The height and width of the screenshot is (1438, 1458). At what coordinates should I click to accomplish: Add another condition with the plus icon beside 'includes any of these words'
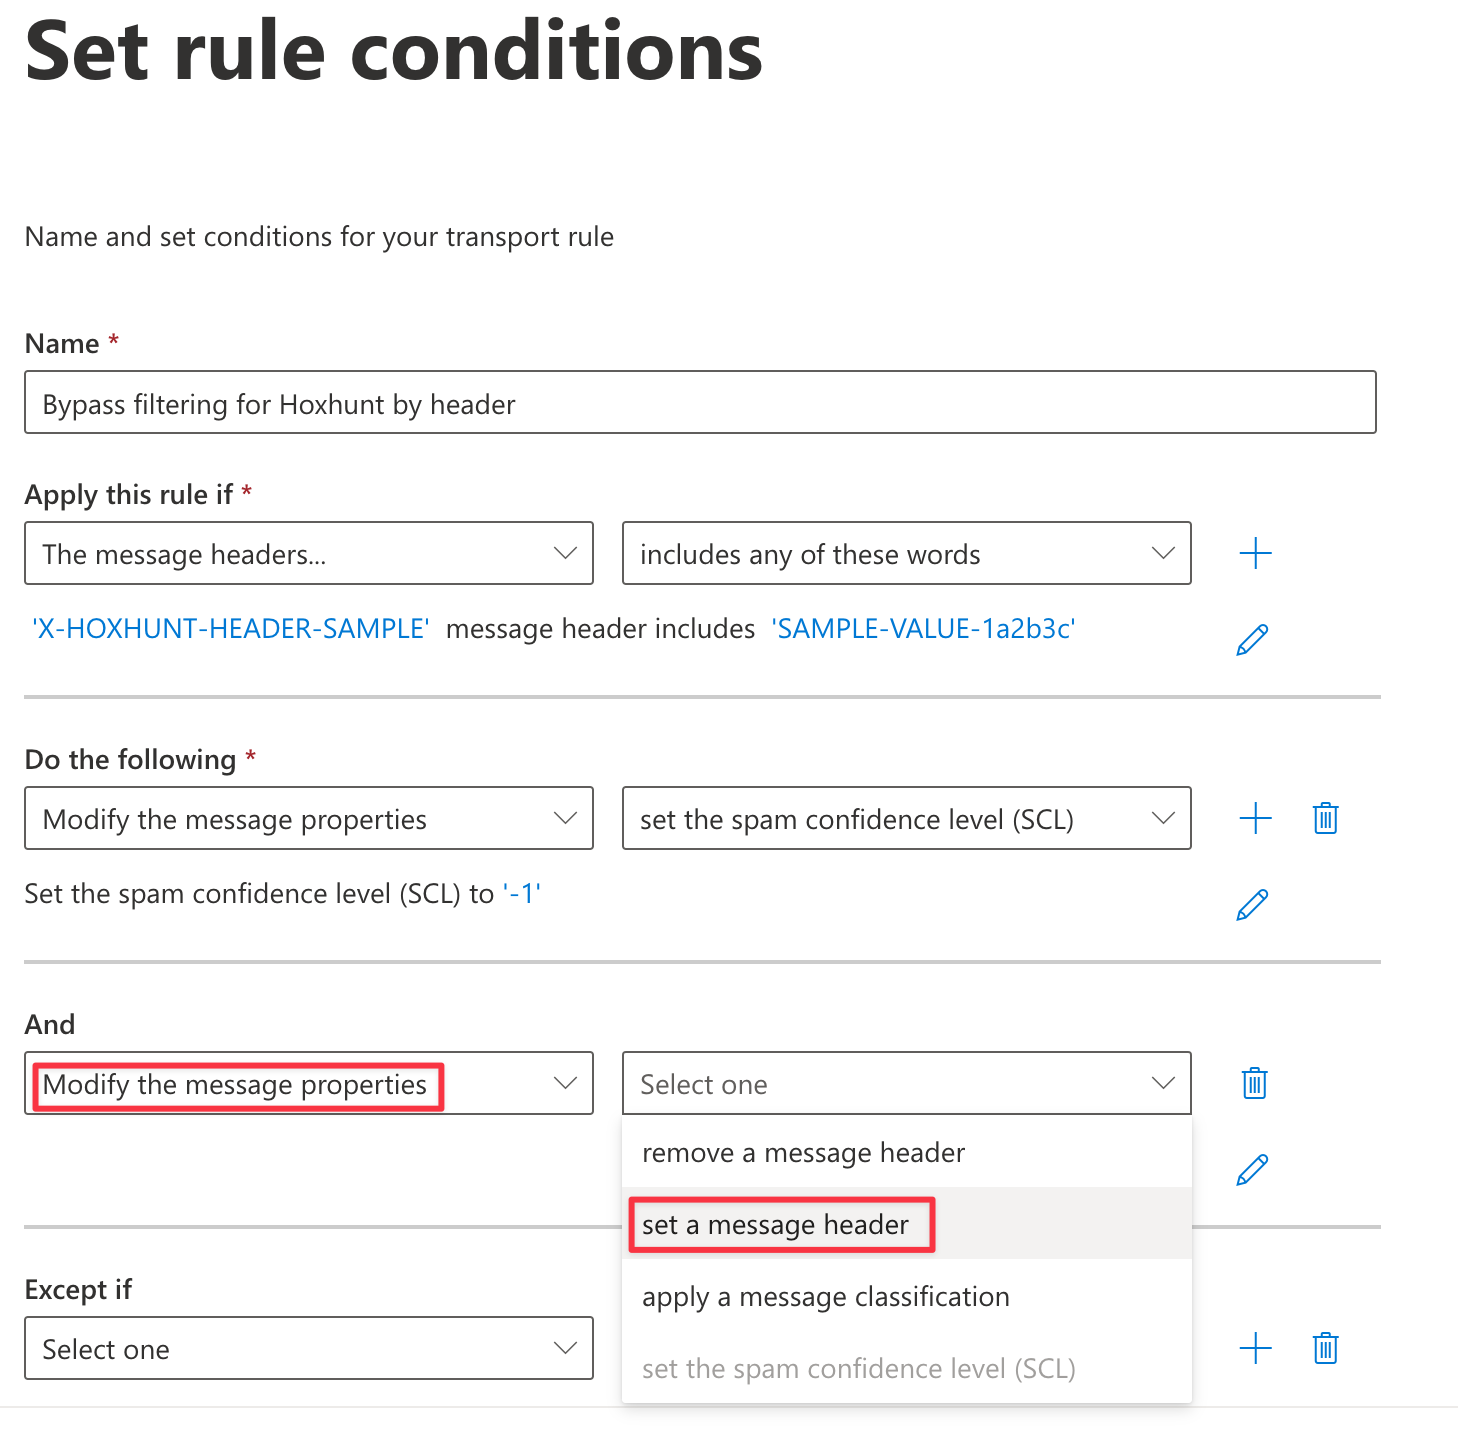pos(1255,553)
